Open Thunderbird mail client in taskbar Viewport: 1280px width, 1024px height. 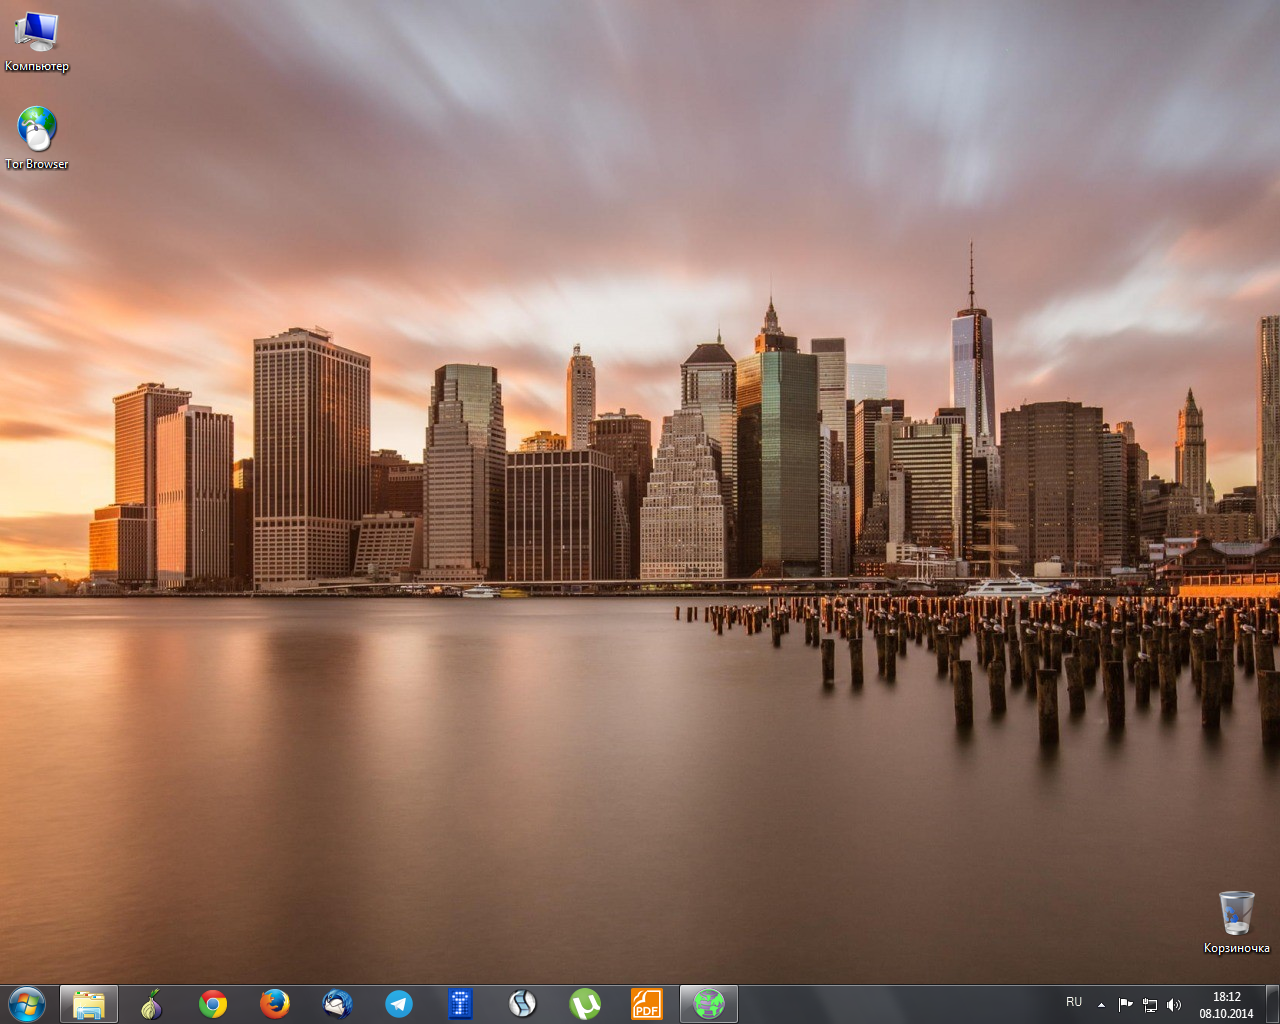[337, 1004]
